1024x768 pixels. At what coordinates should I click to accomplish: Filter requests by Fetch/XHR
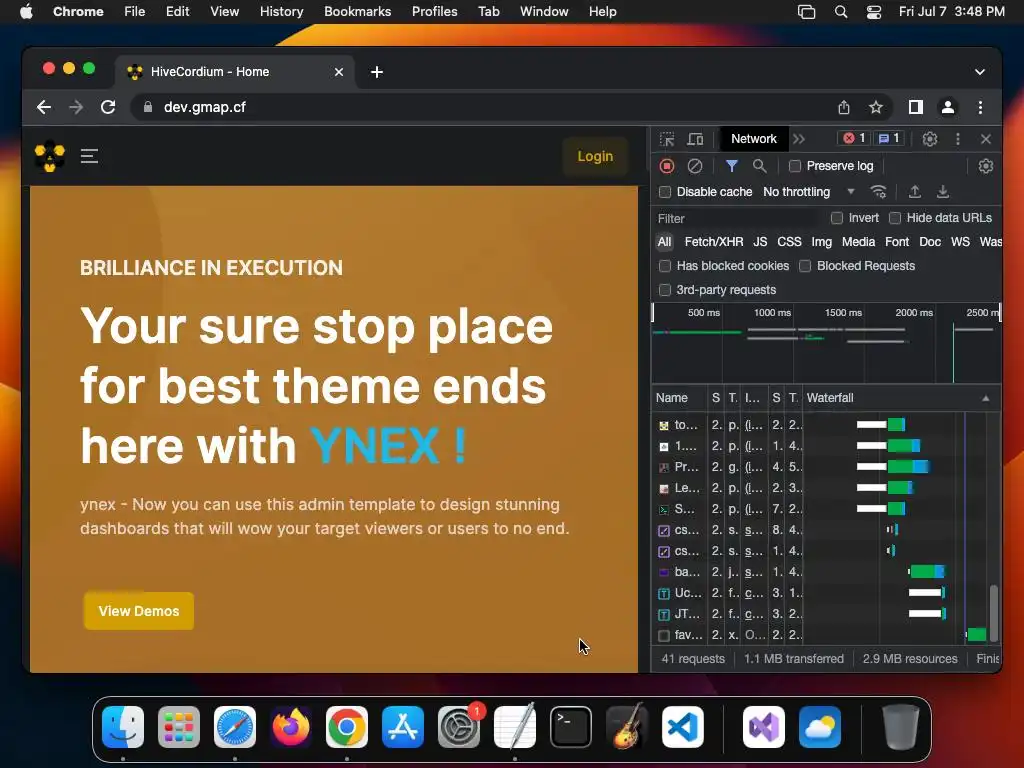(714, 242)
